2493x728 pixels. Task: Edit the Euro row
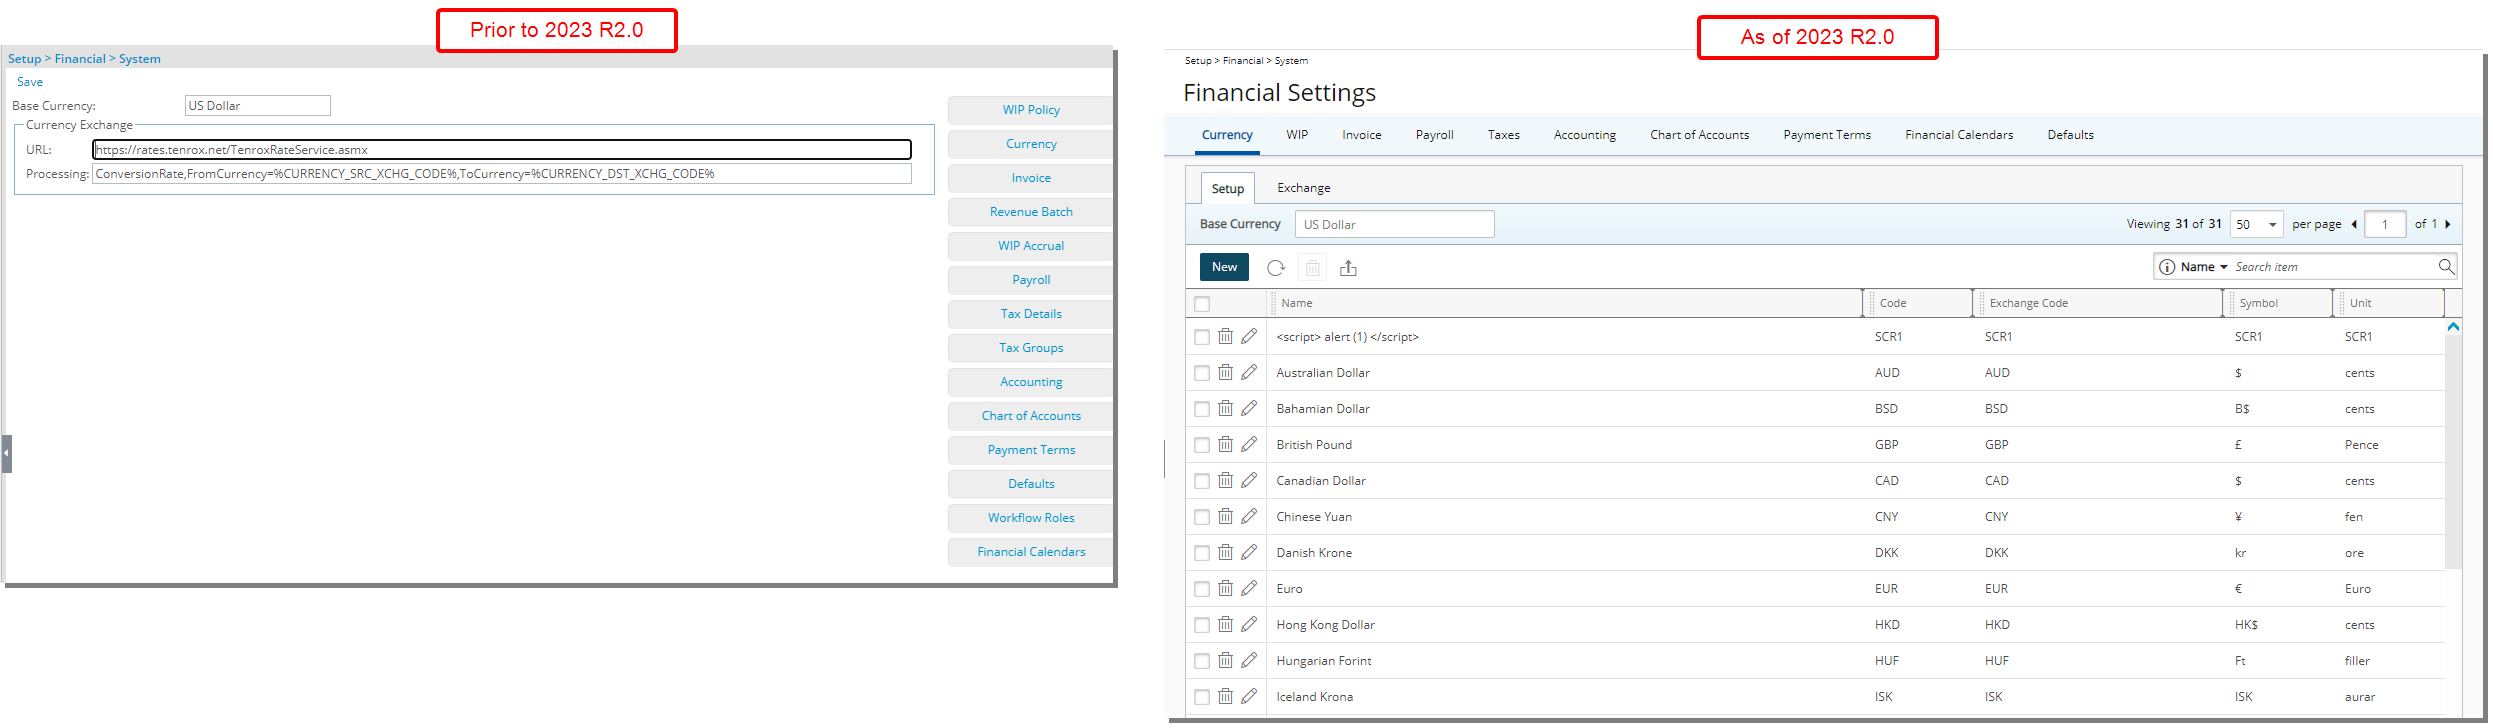[1249, 588]
